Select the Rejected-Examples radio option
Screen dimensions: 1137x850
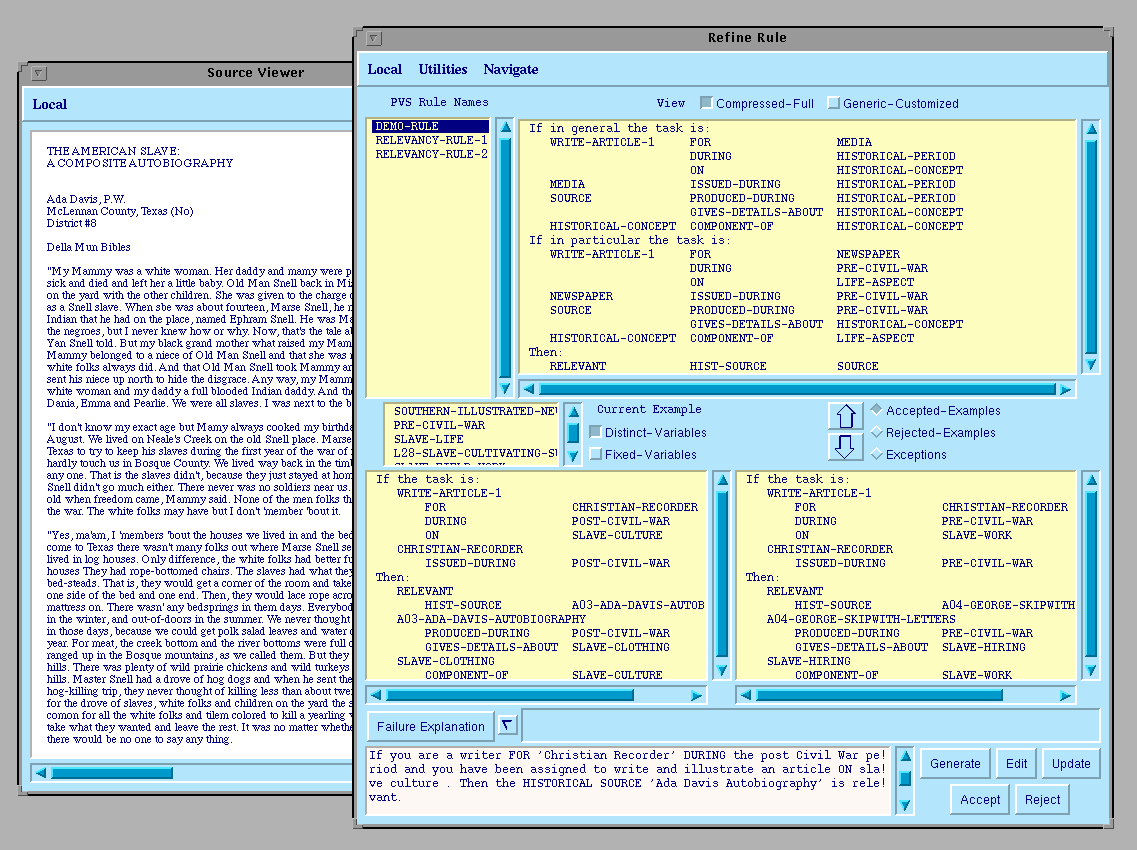pos(877,433)
